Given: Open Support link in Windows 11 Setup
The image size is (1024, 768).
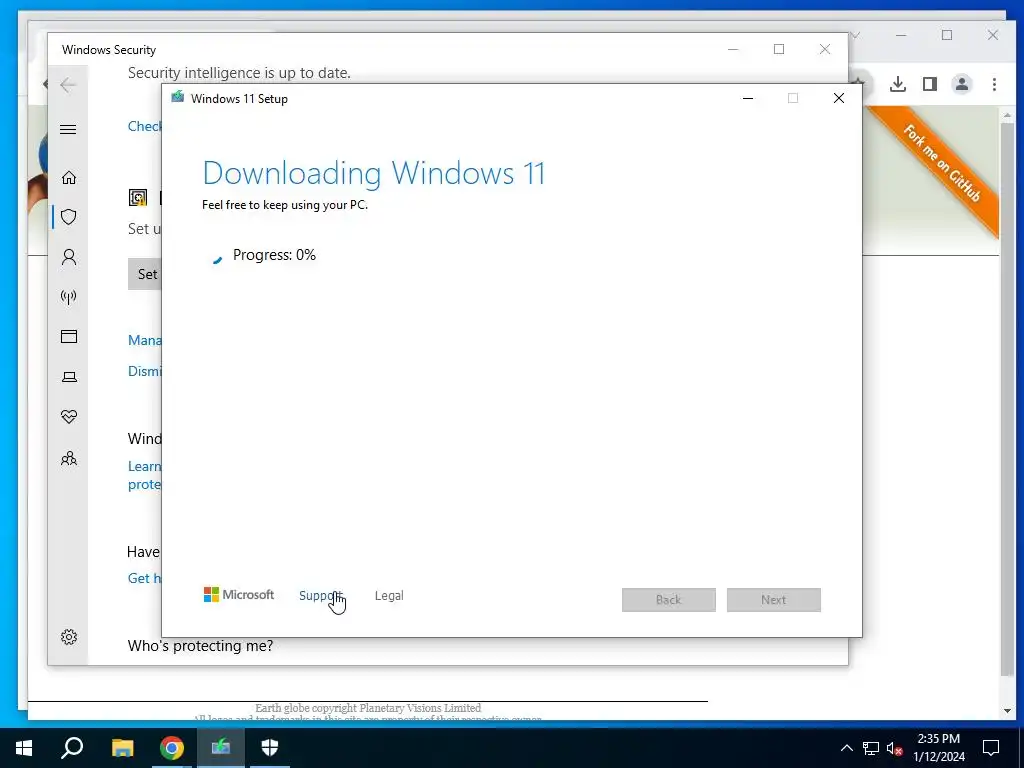Looking at the screenshot, I should click(x=320, y=596).
